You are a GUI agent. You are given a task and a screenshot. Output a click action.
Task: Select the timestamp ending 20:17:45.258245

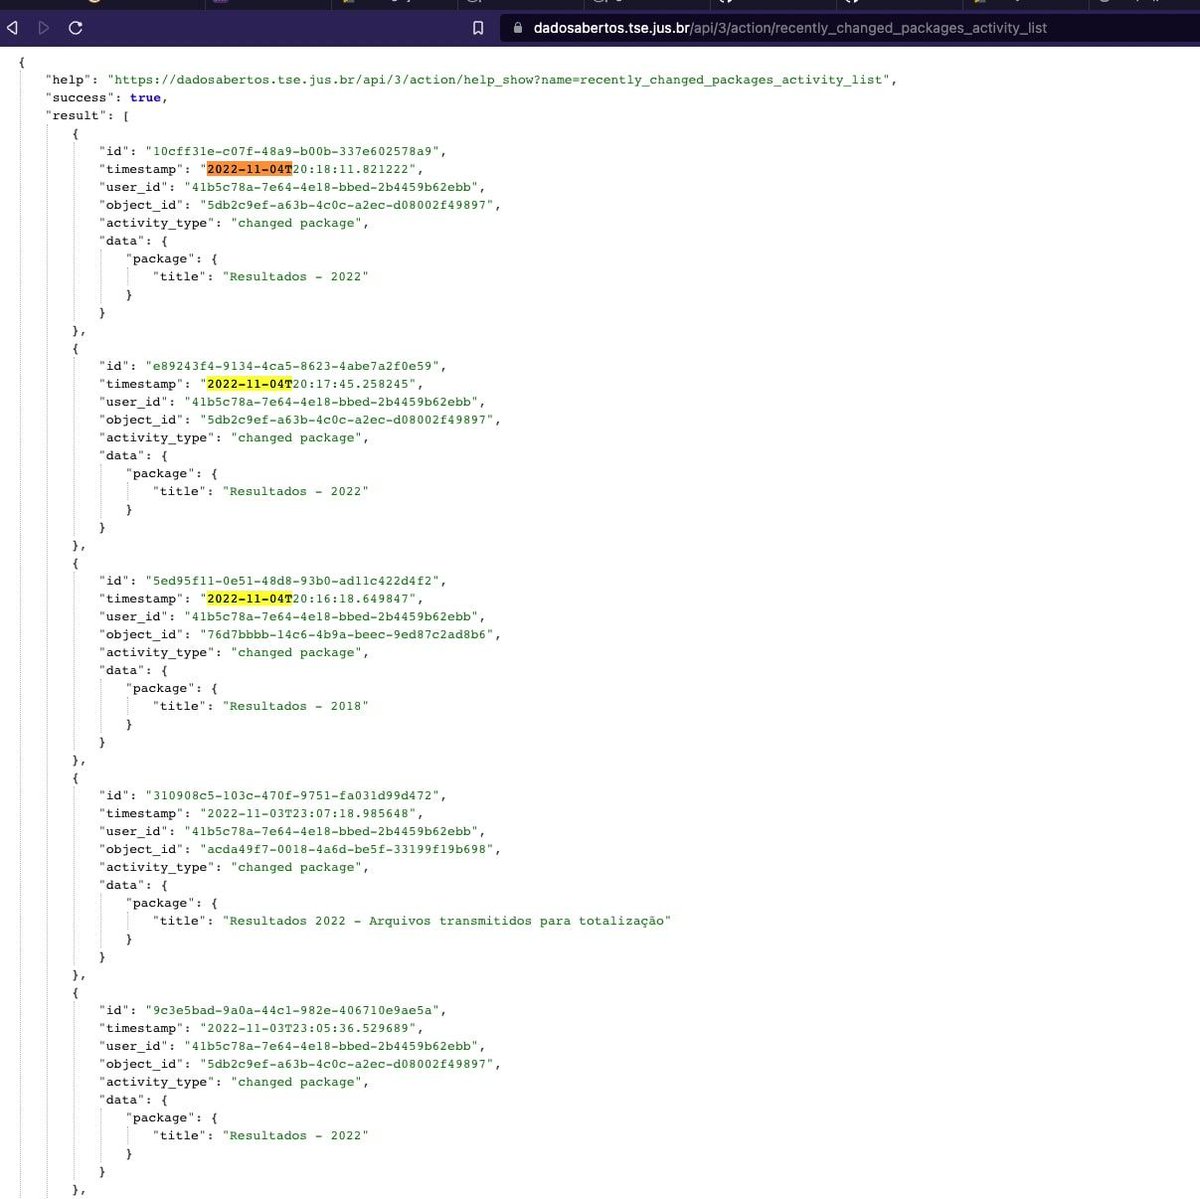tap(311, 385)
